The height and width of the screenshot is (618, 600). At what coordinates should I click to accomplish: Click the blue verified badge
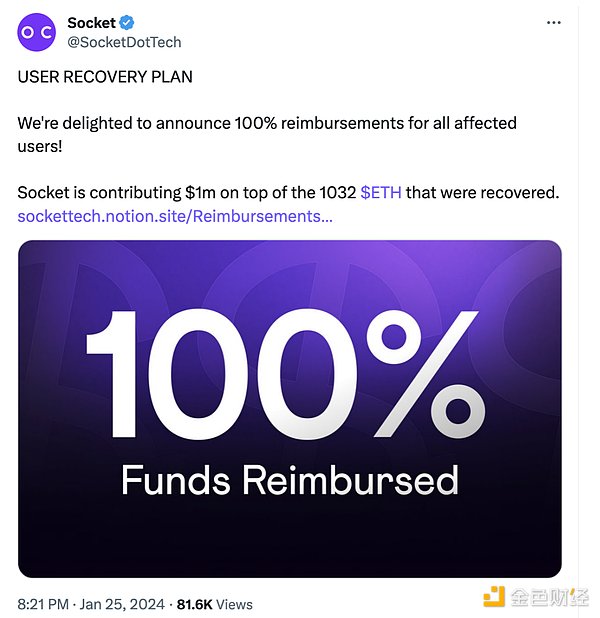click(128, 23)
